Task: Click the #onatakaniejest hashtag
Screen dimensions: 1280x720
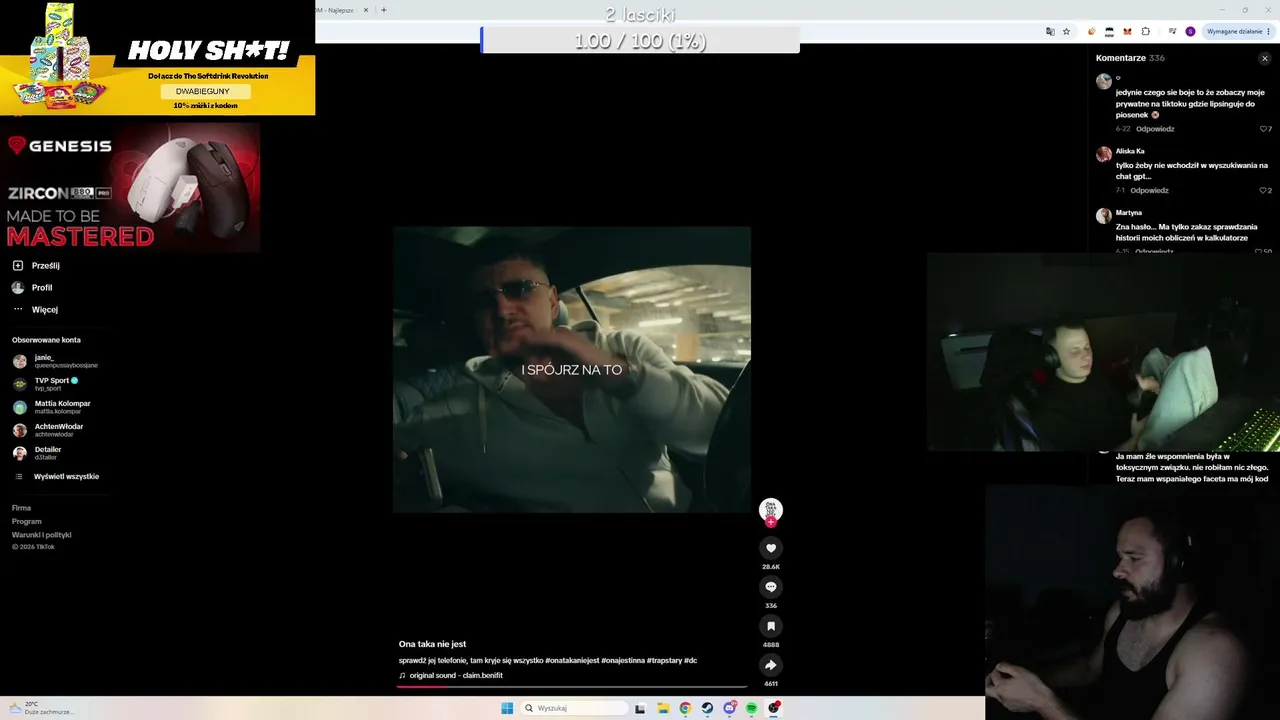Action: [572, 661]
